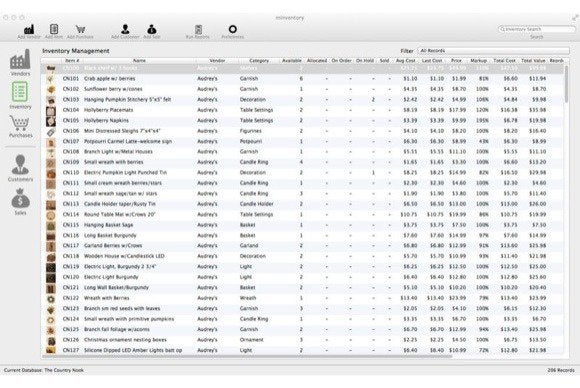
Task: Click Round Table Mat w/Crows 20" name
Action: [x=119, y=215]
